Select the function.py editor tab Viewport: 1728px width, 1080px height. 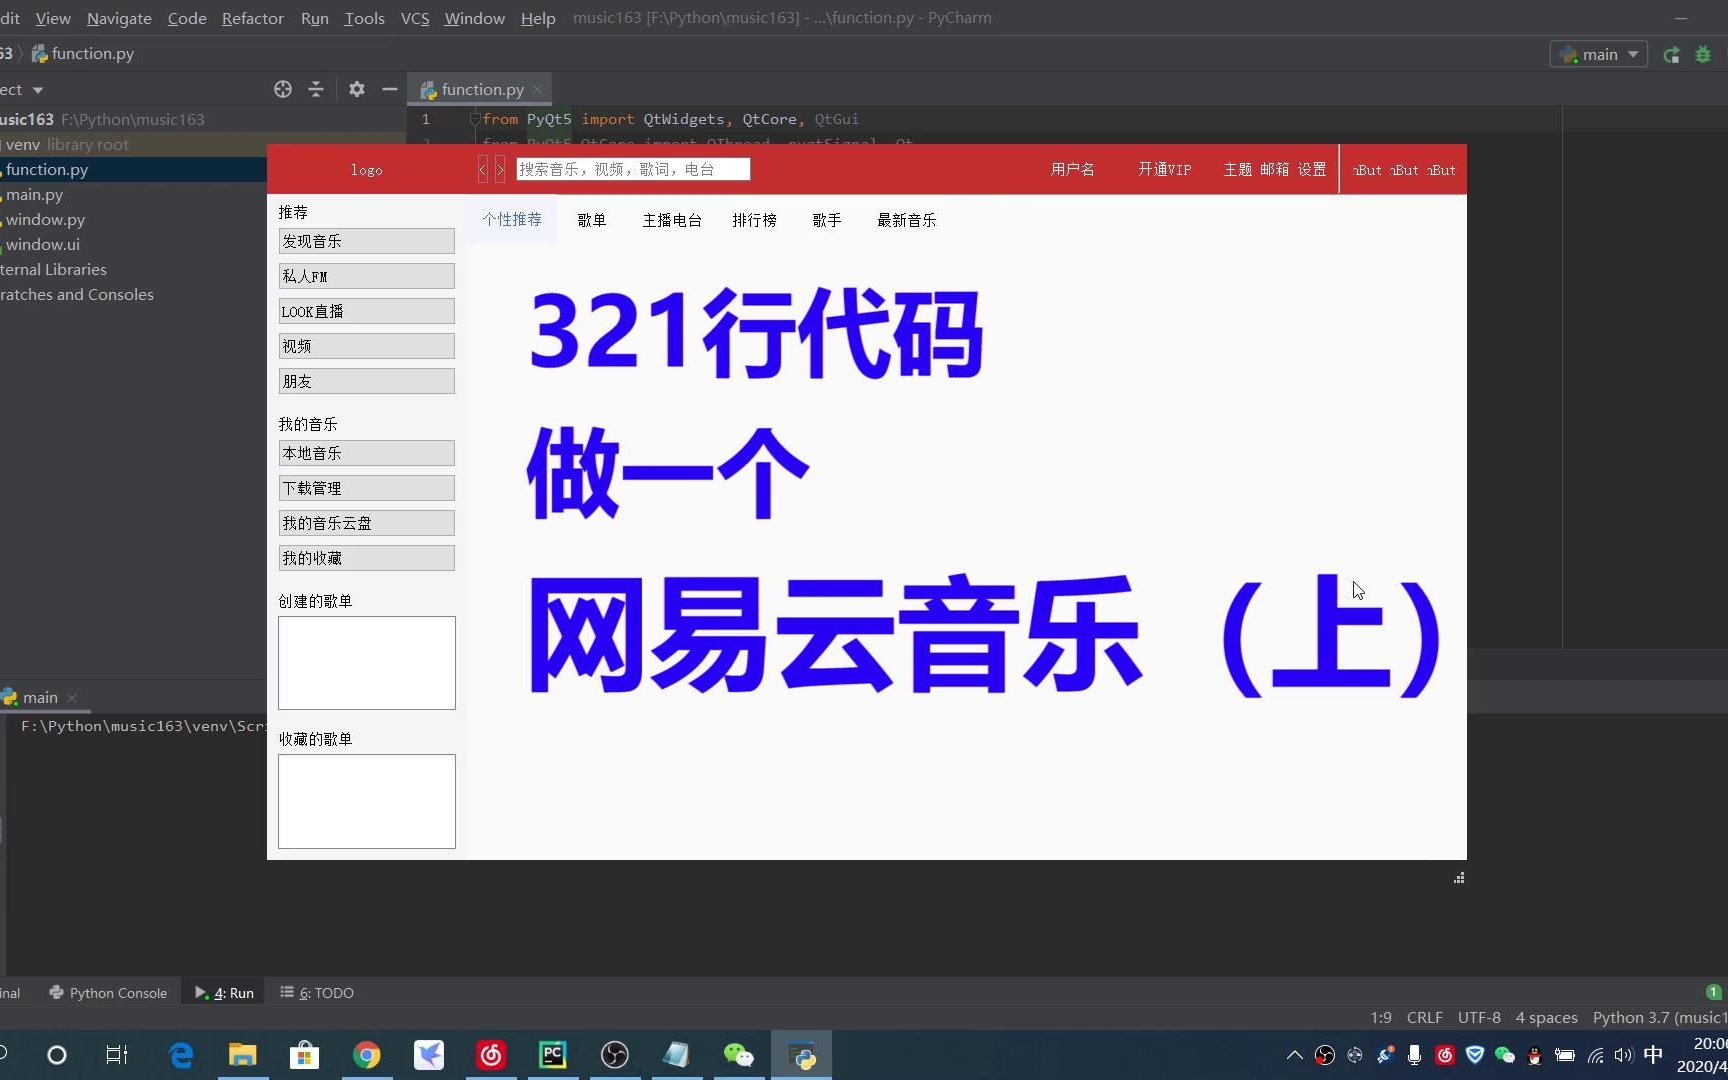point(482,89)
